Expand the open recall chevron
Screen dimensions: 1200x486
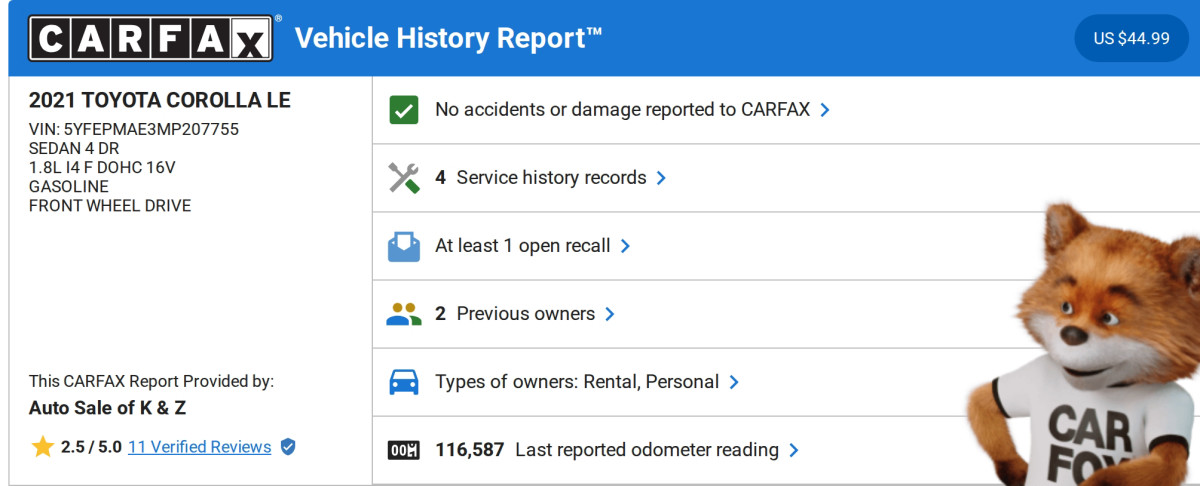pos(625,246)
